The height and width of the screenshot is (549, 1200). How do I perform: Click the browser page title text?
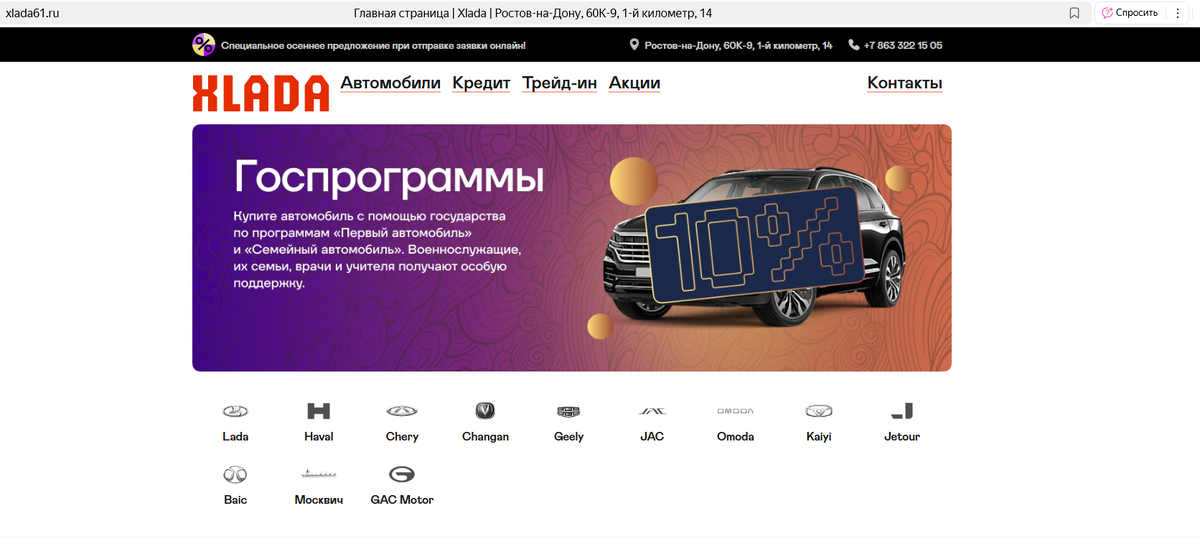(x=533, y=13)
